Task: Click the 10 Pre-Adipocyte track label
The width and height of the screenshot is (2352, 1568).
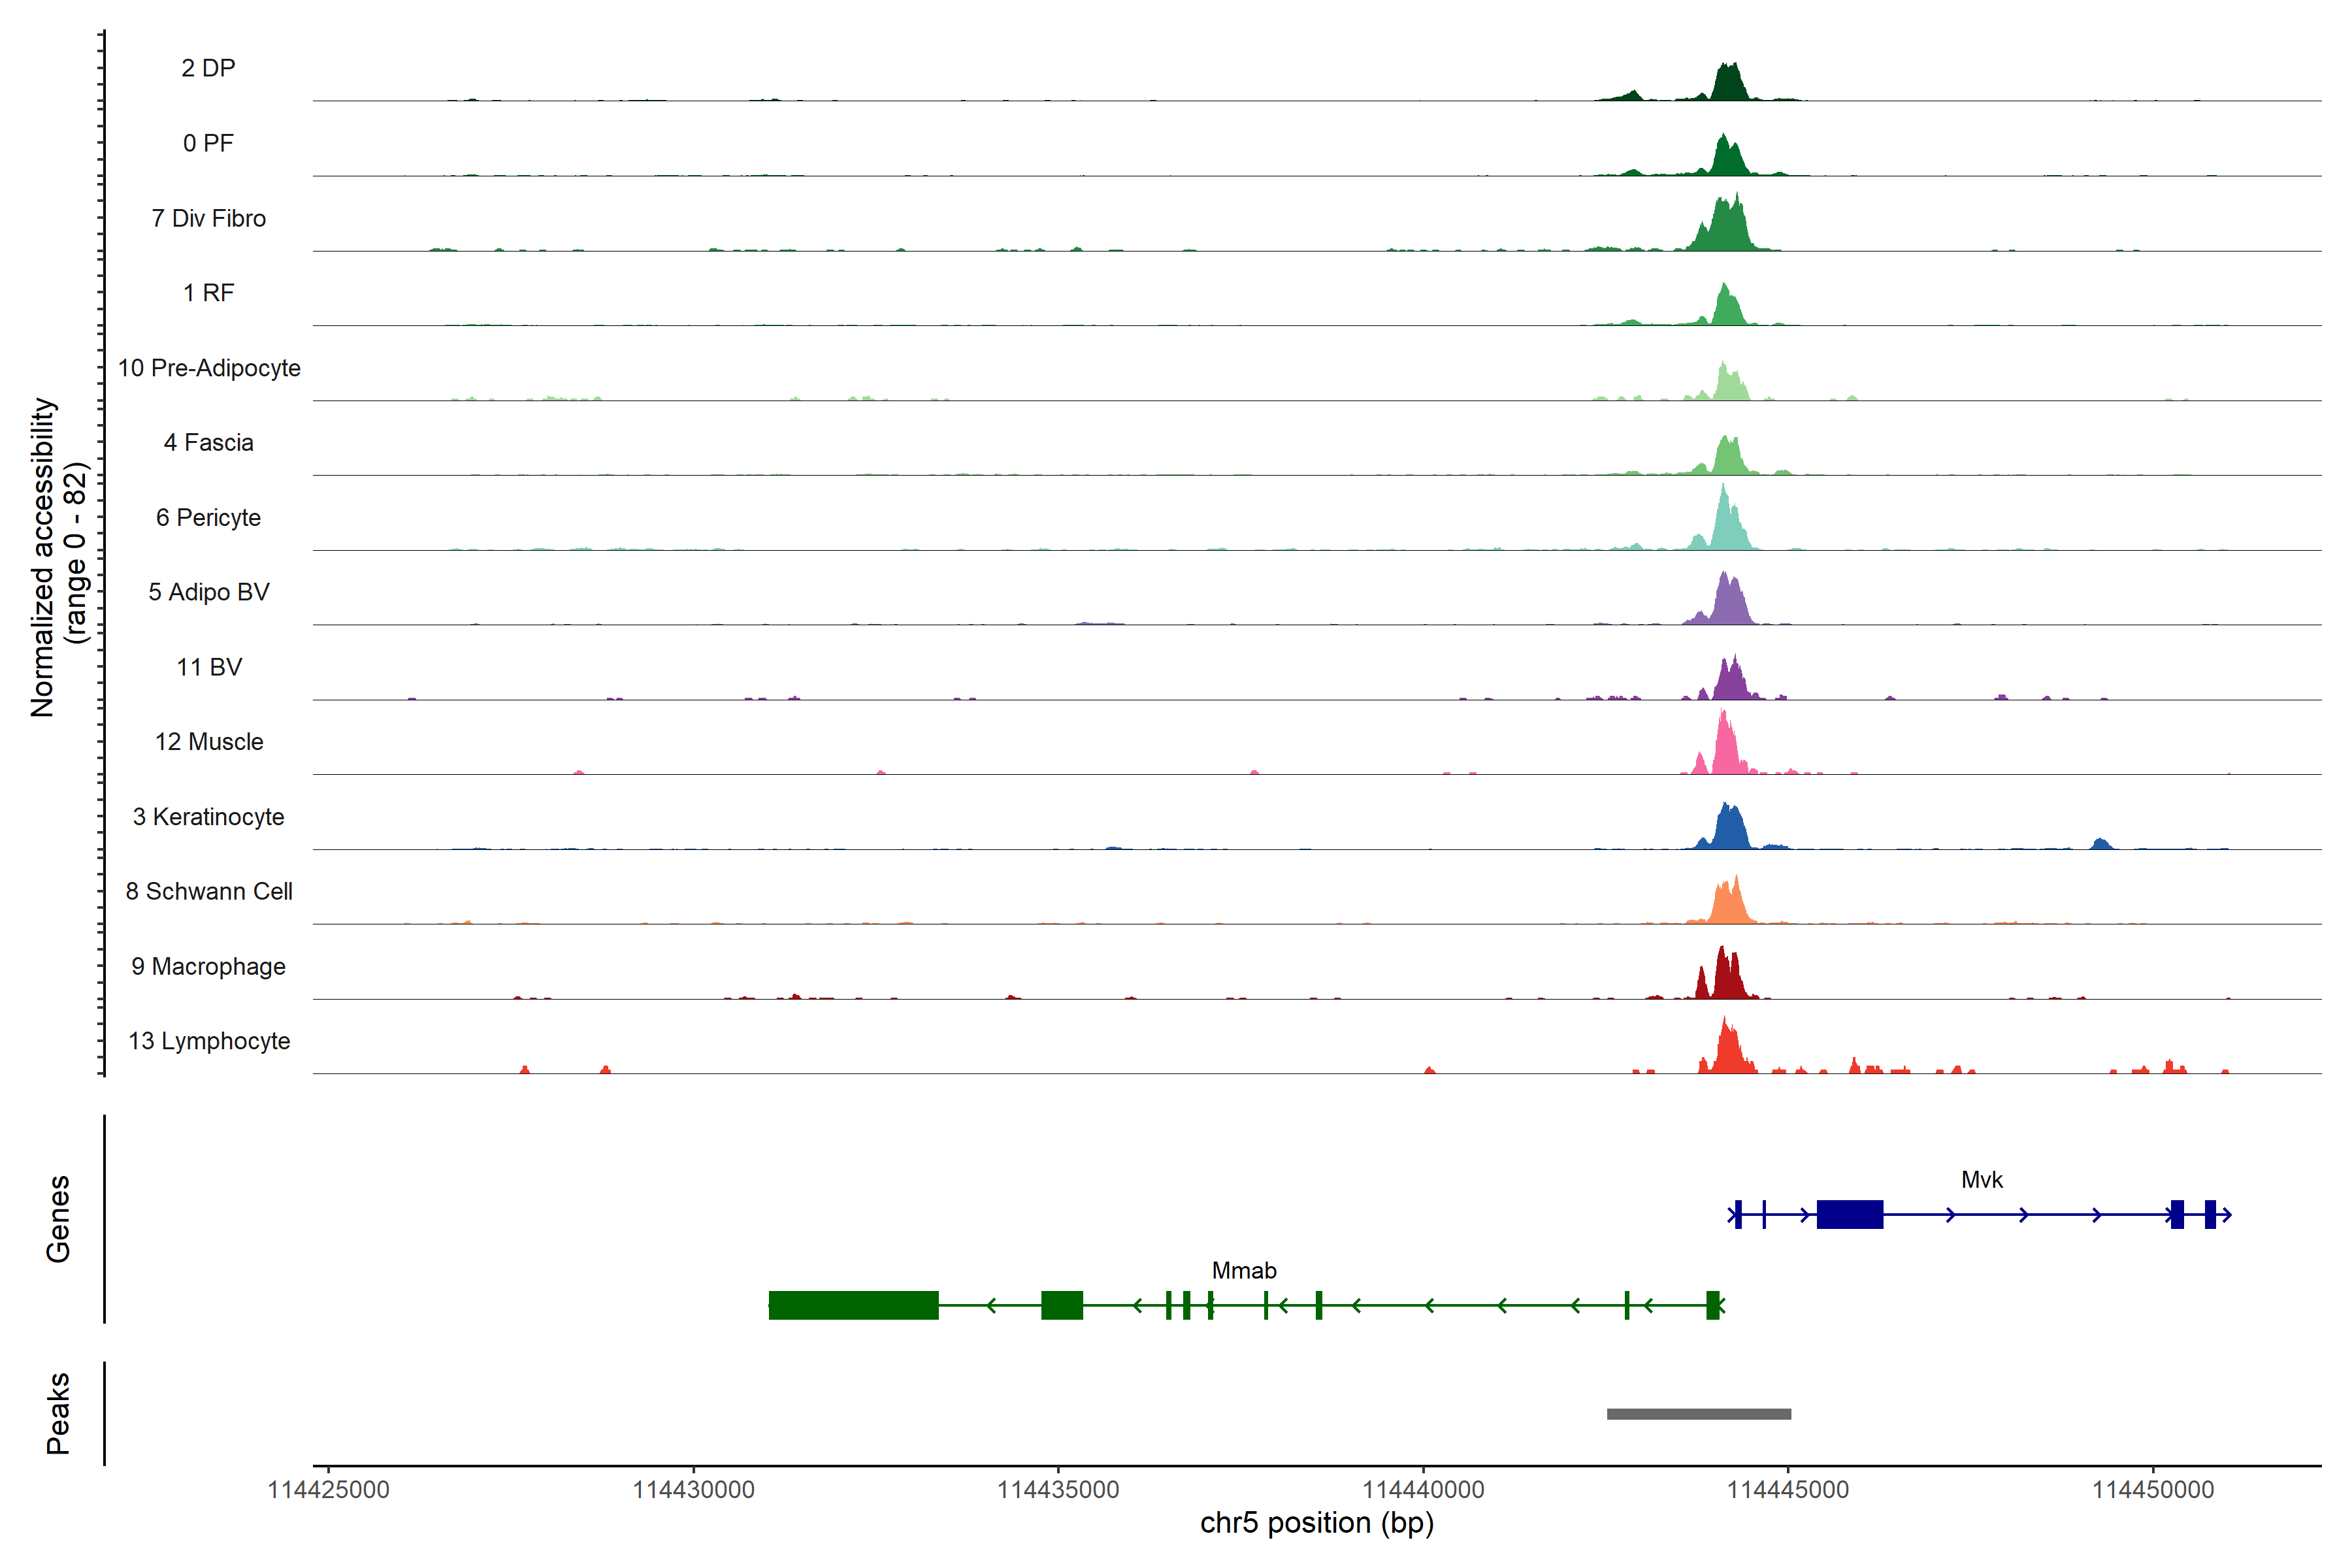Action: (x=208, y=368)
